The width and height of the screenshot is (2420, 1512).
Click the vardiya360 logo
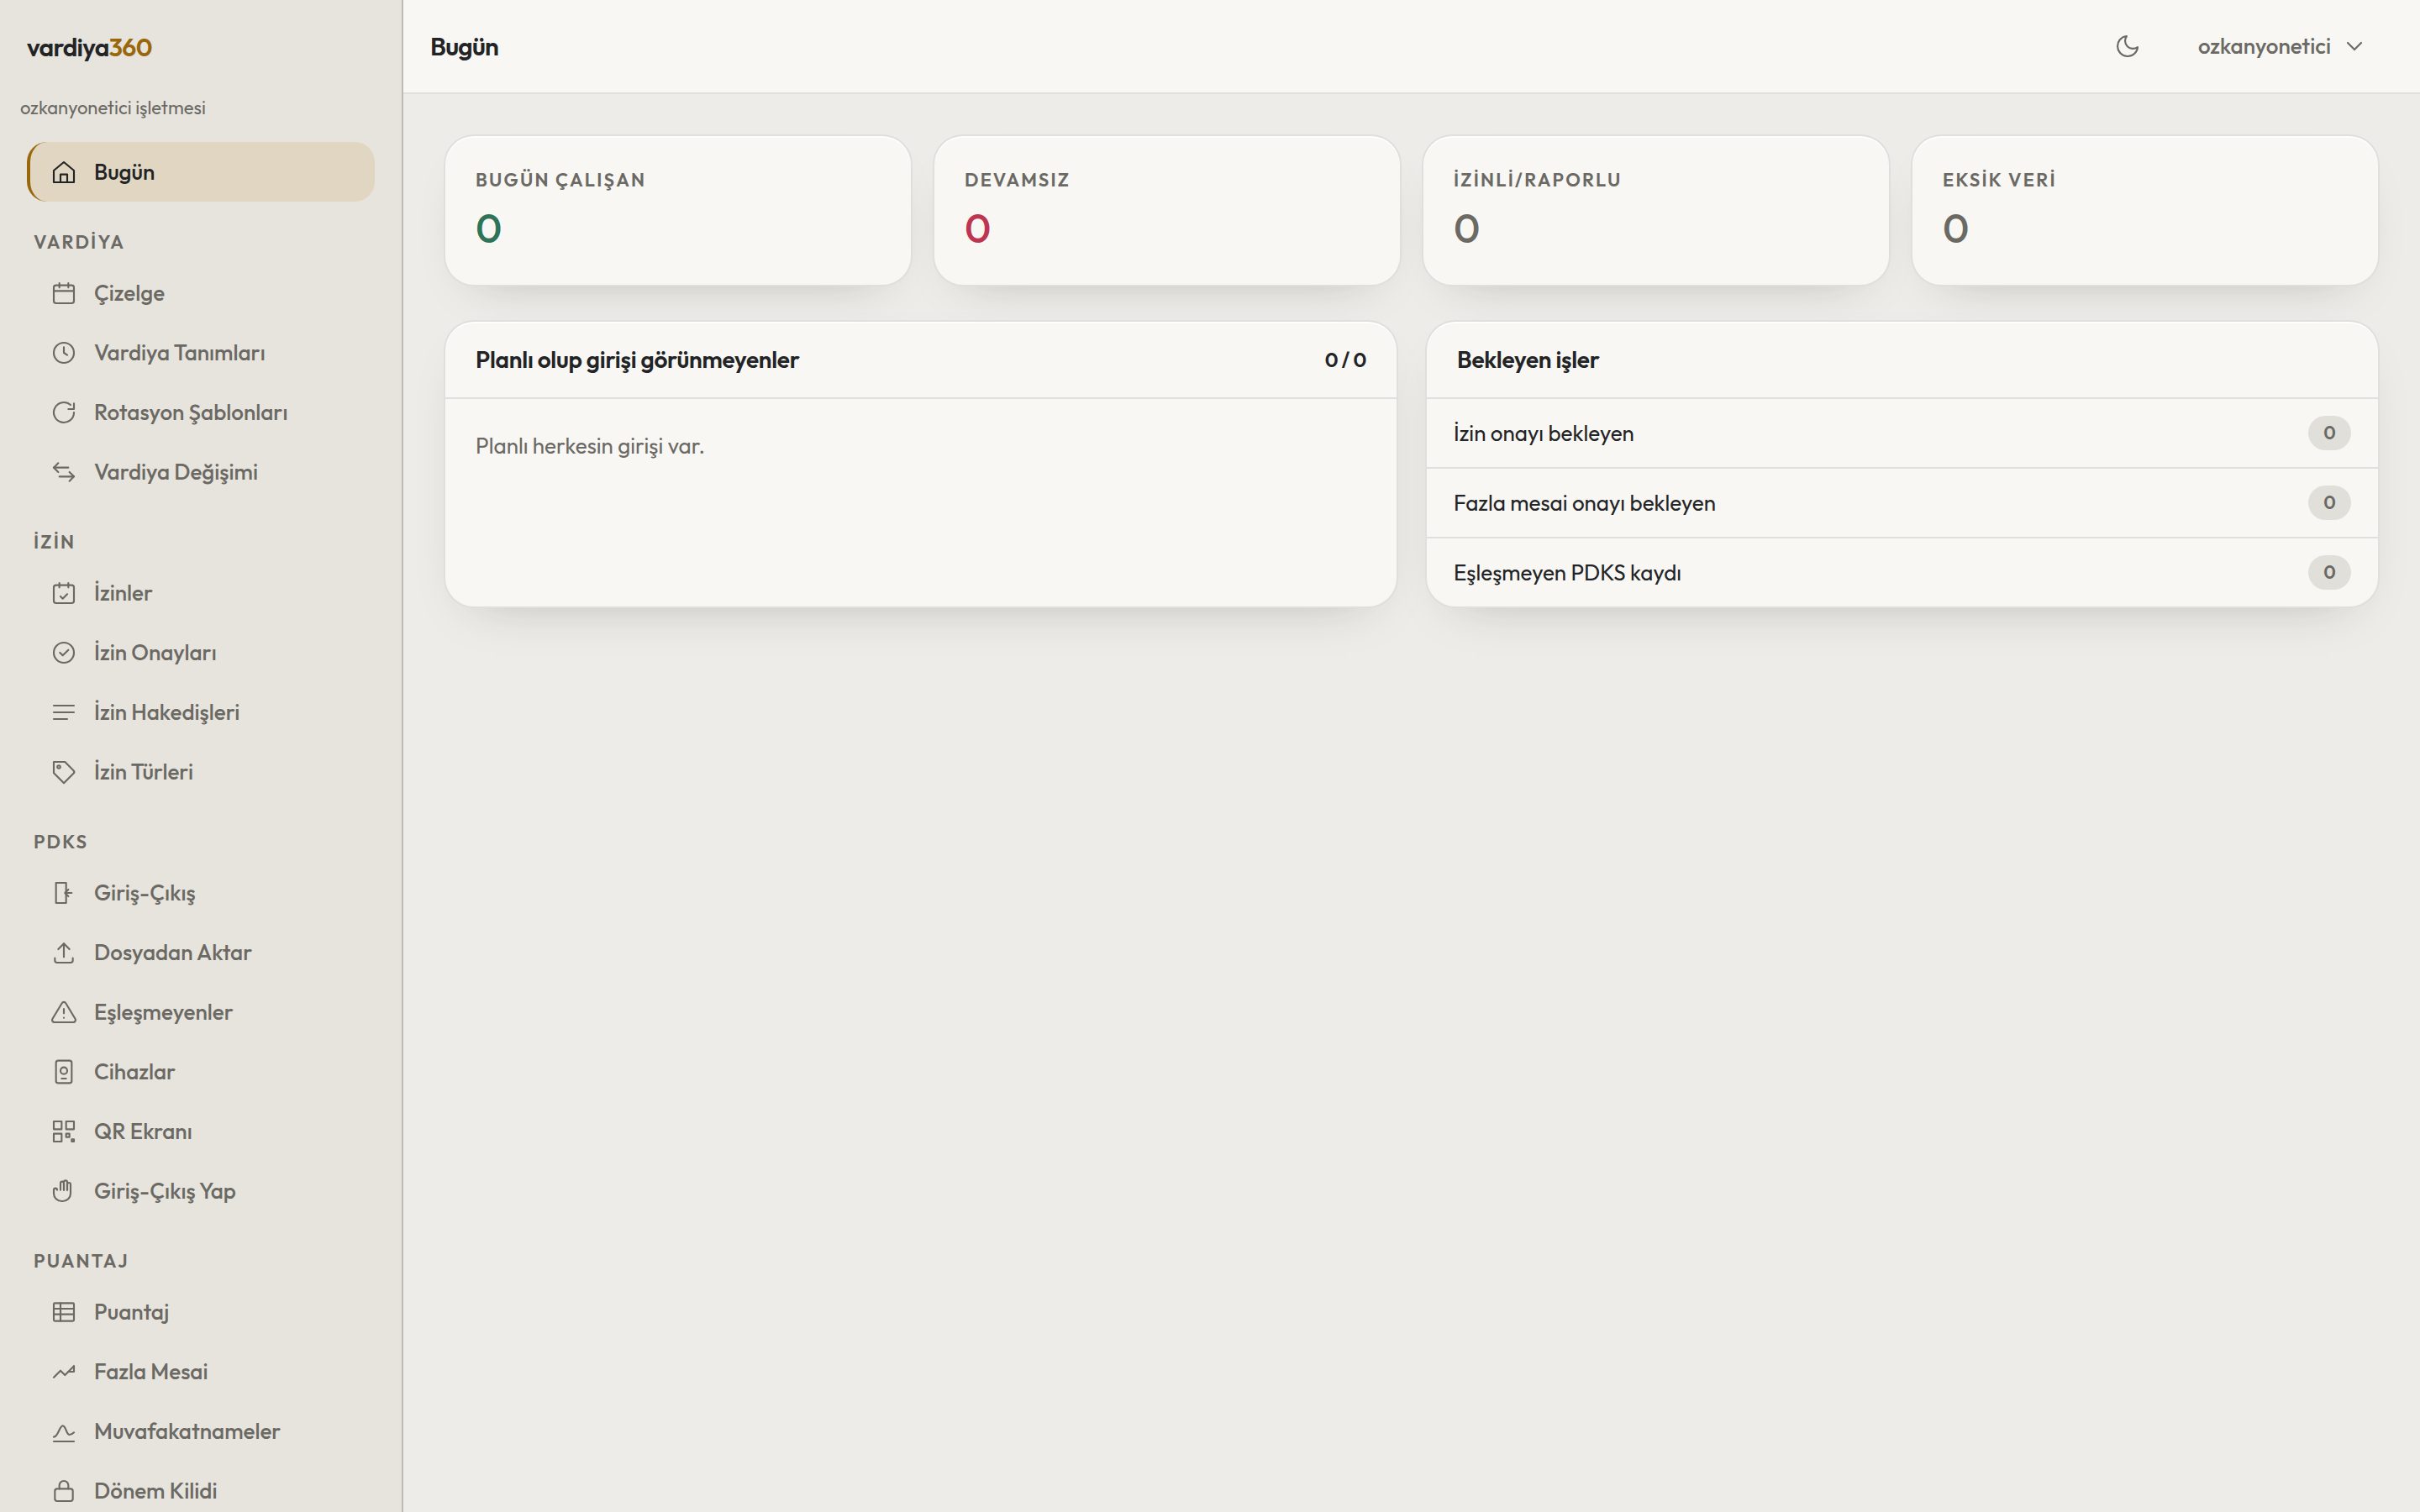pos(89,47)
